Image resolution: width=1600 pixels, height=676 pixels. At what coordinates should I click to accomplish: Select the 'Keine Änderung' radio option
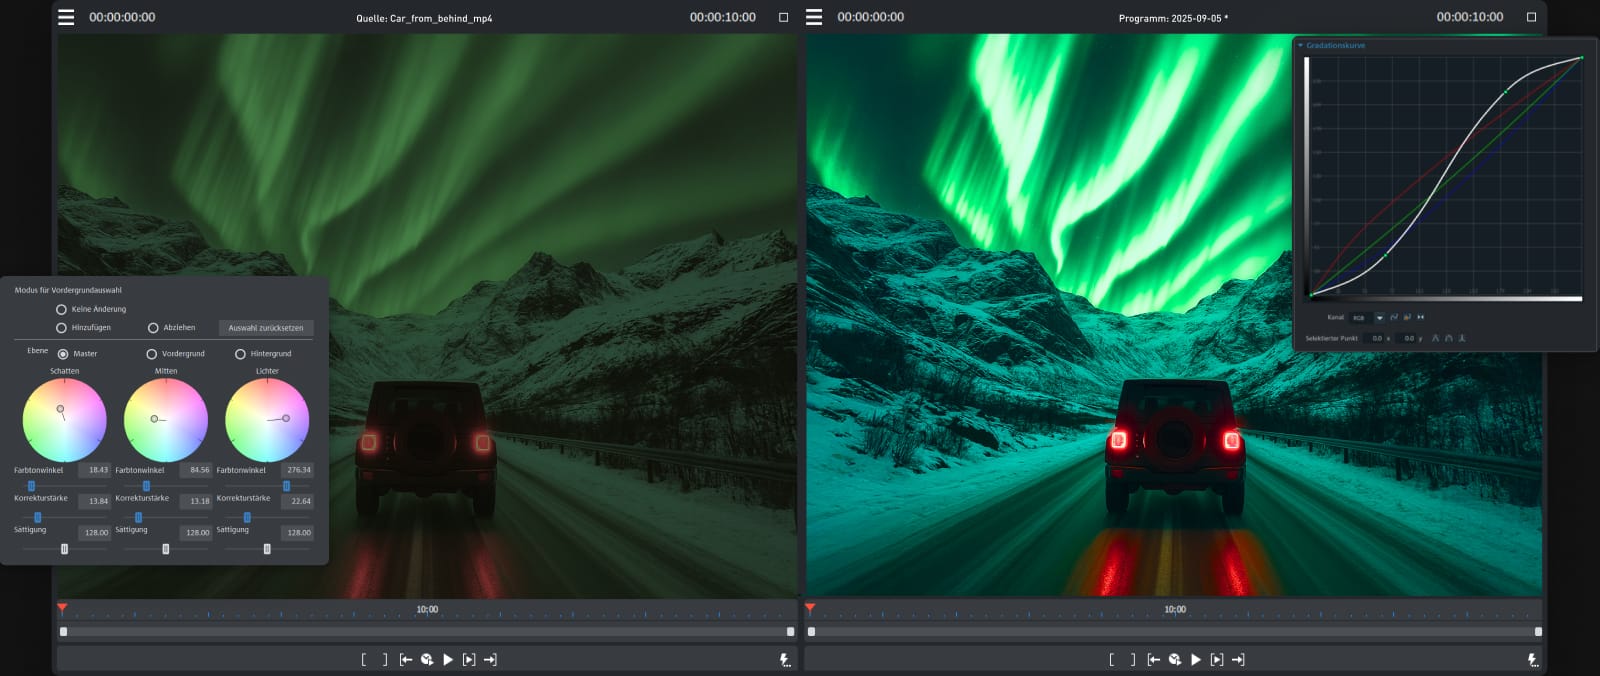61,310
